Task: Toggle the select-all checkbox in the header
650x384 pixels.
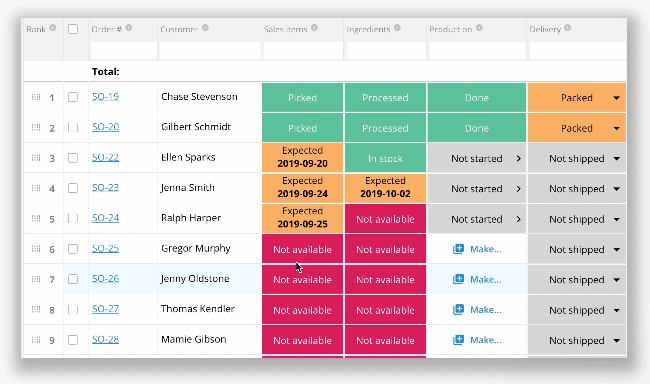Action: click(x=73, y=29)
